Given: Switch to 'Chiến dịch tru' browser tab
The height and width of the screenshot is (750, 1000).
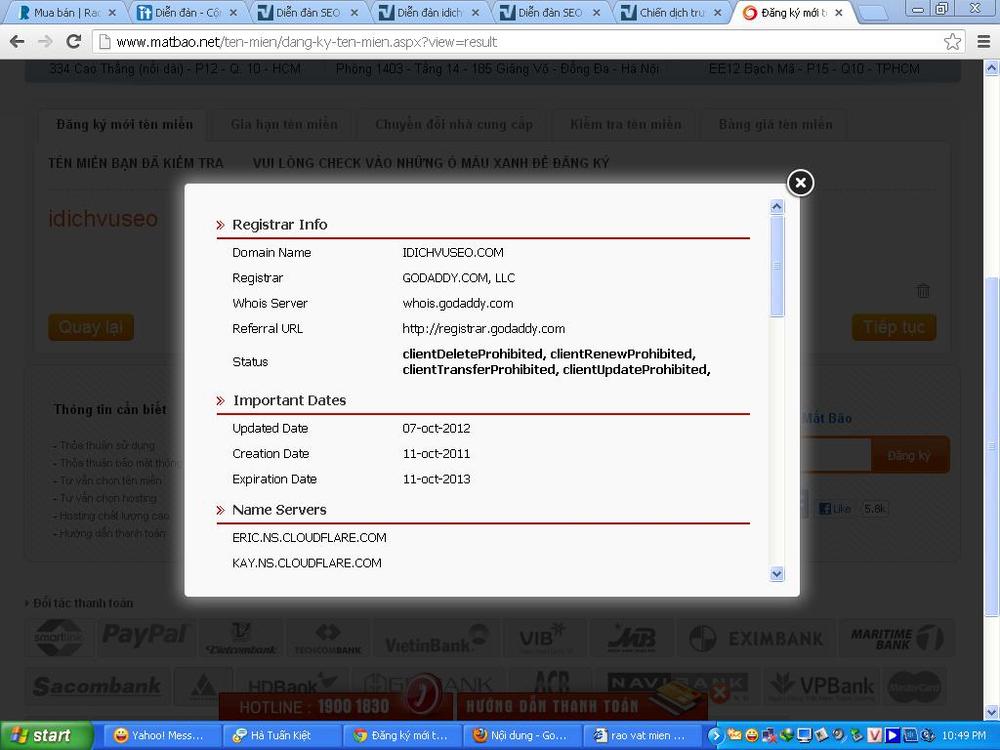Looking at the screenshot, I should tap(672, 12).
